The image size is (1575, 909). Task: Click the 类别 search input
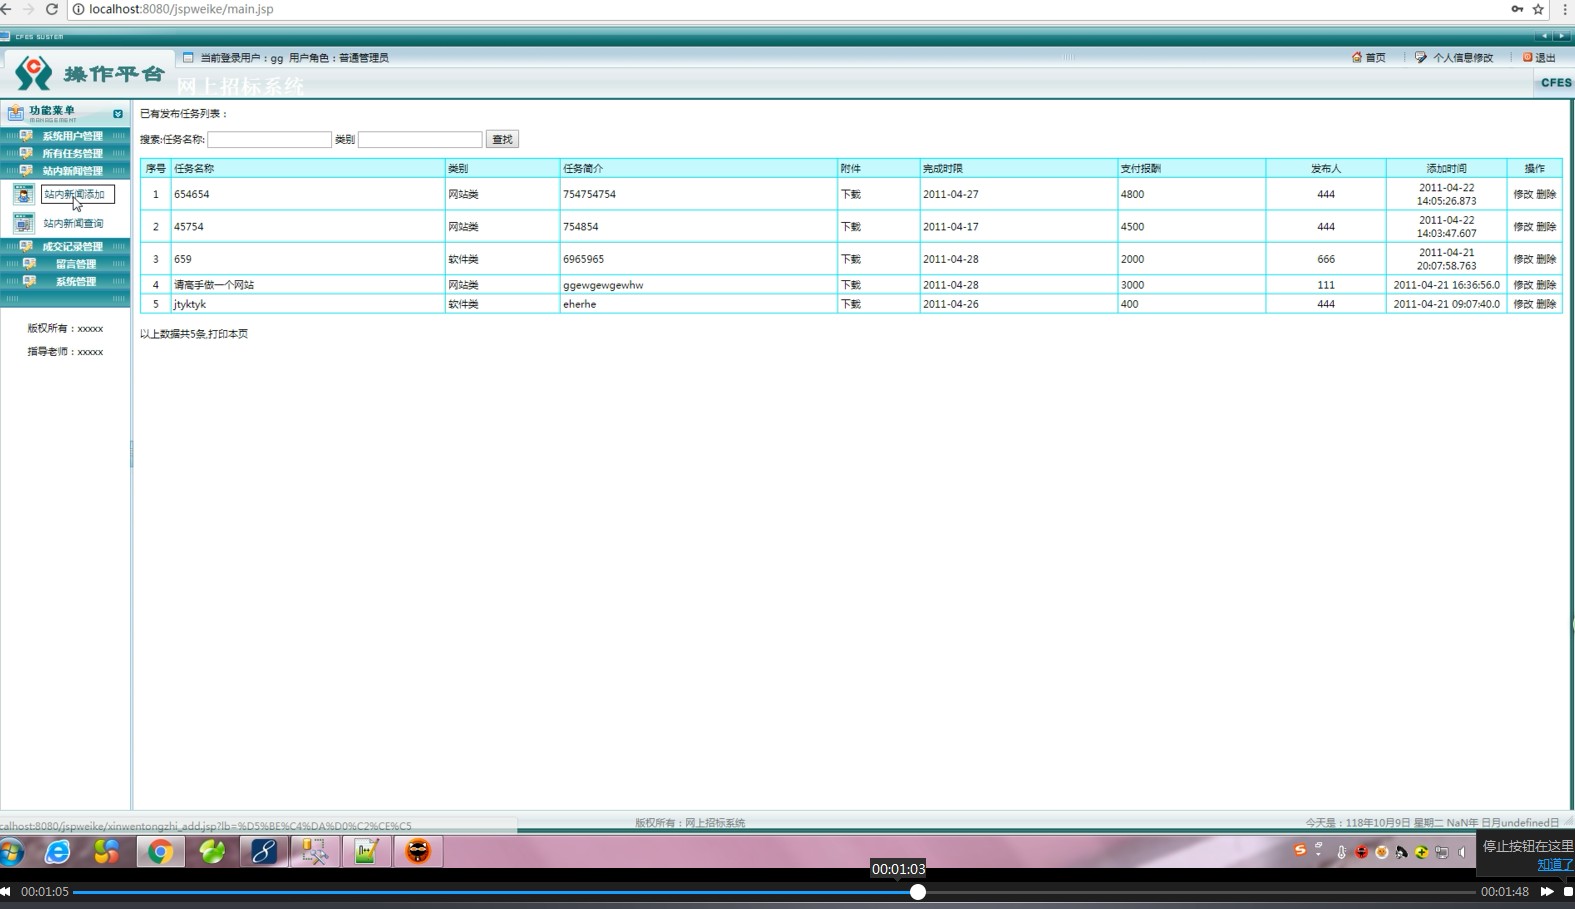tap(420, 139)
